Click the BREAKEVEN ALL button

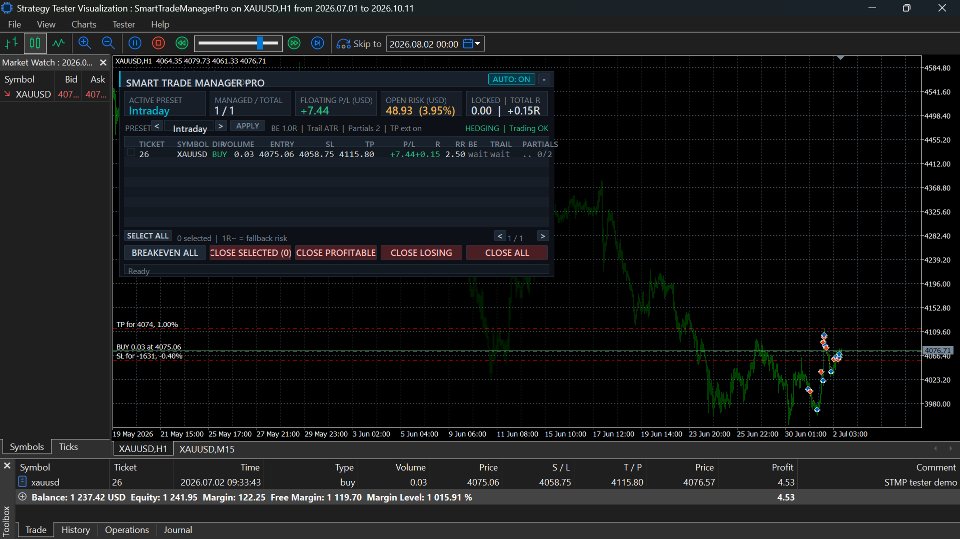[x=165, y=252]
